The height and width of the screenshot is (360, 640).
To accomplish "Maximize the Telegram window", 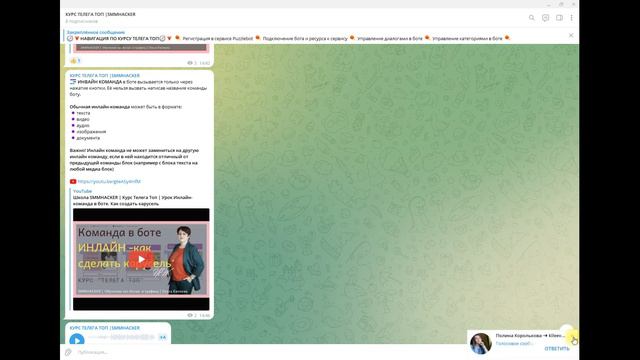I will [x=561, y=4].
